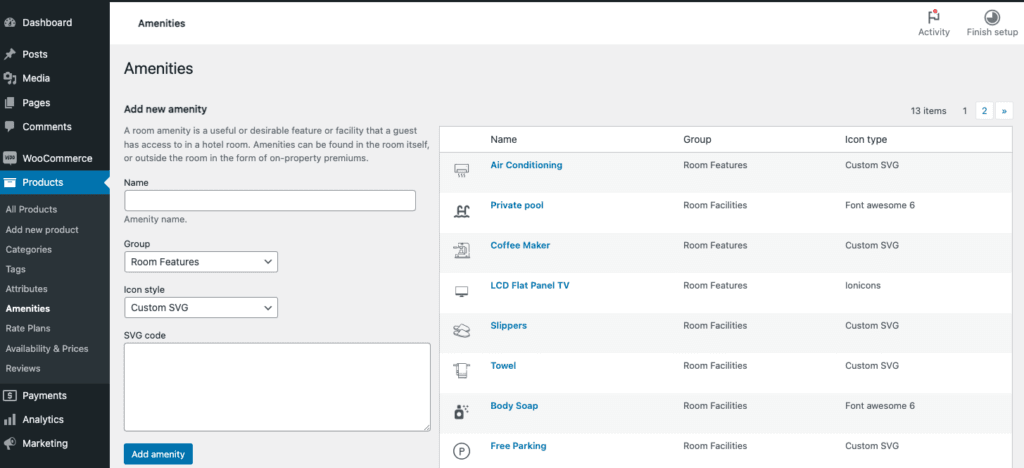This screenshot has width=1024, height=468.
Task: Click the Body Soap amenity icon
Action: tap(461, 410)
